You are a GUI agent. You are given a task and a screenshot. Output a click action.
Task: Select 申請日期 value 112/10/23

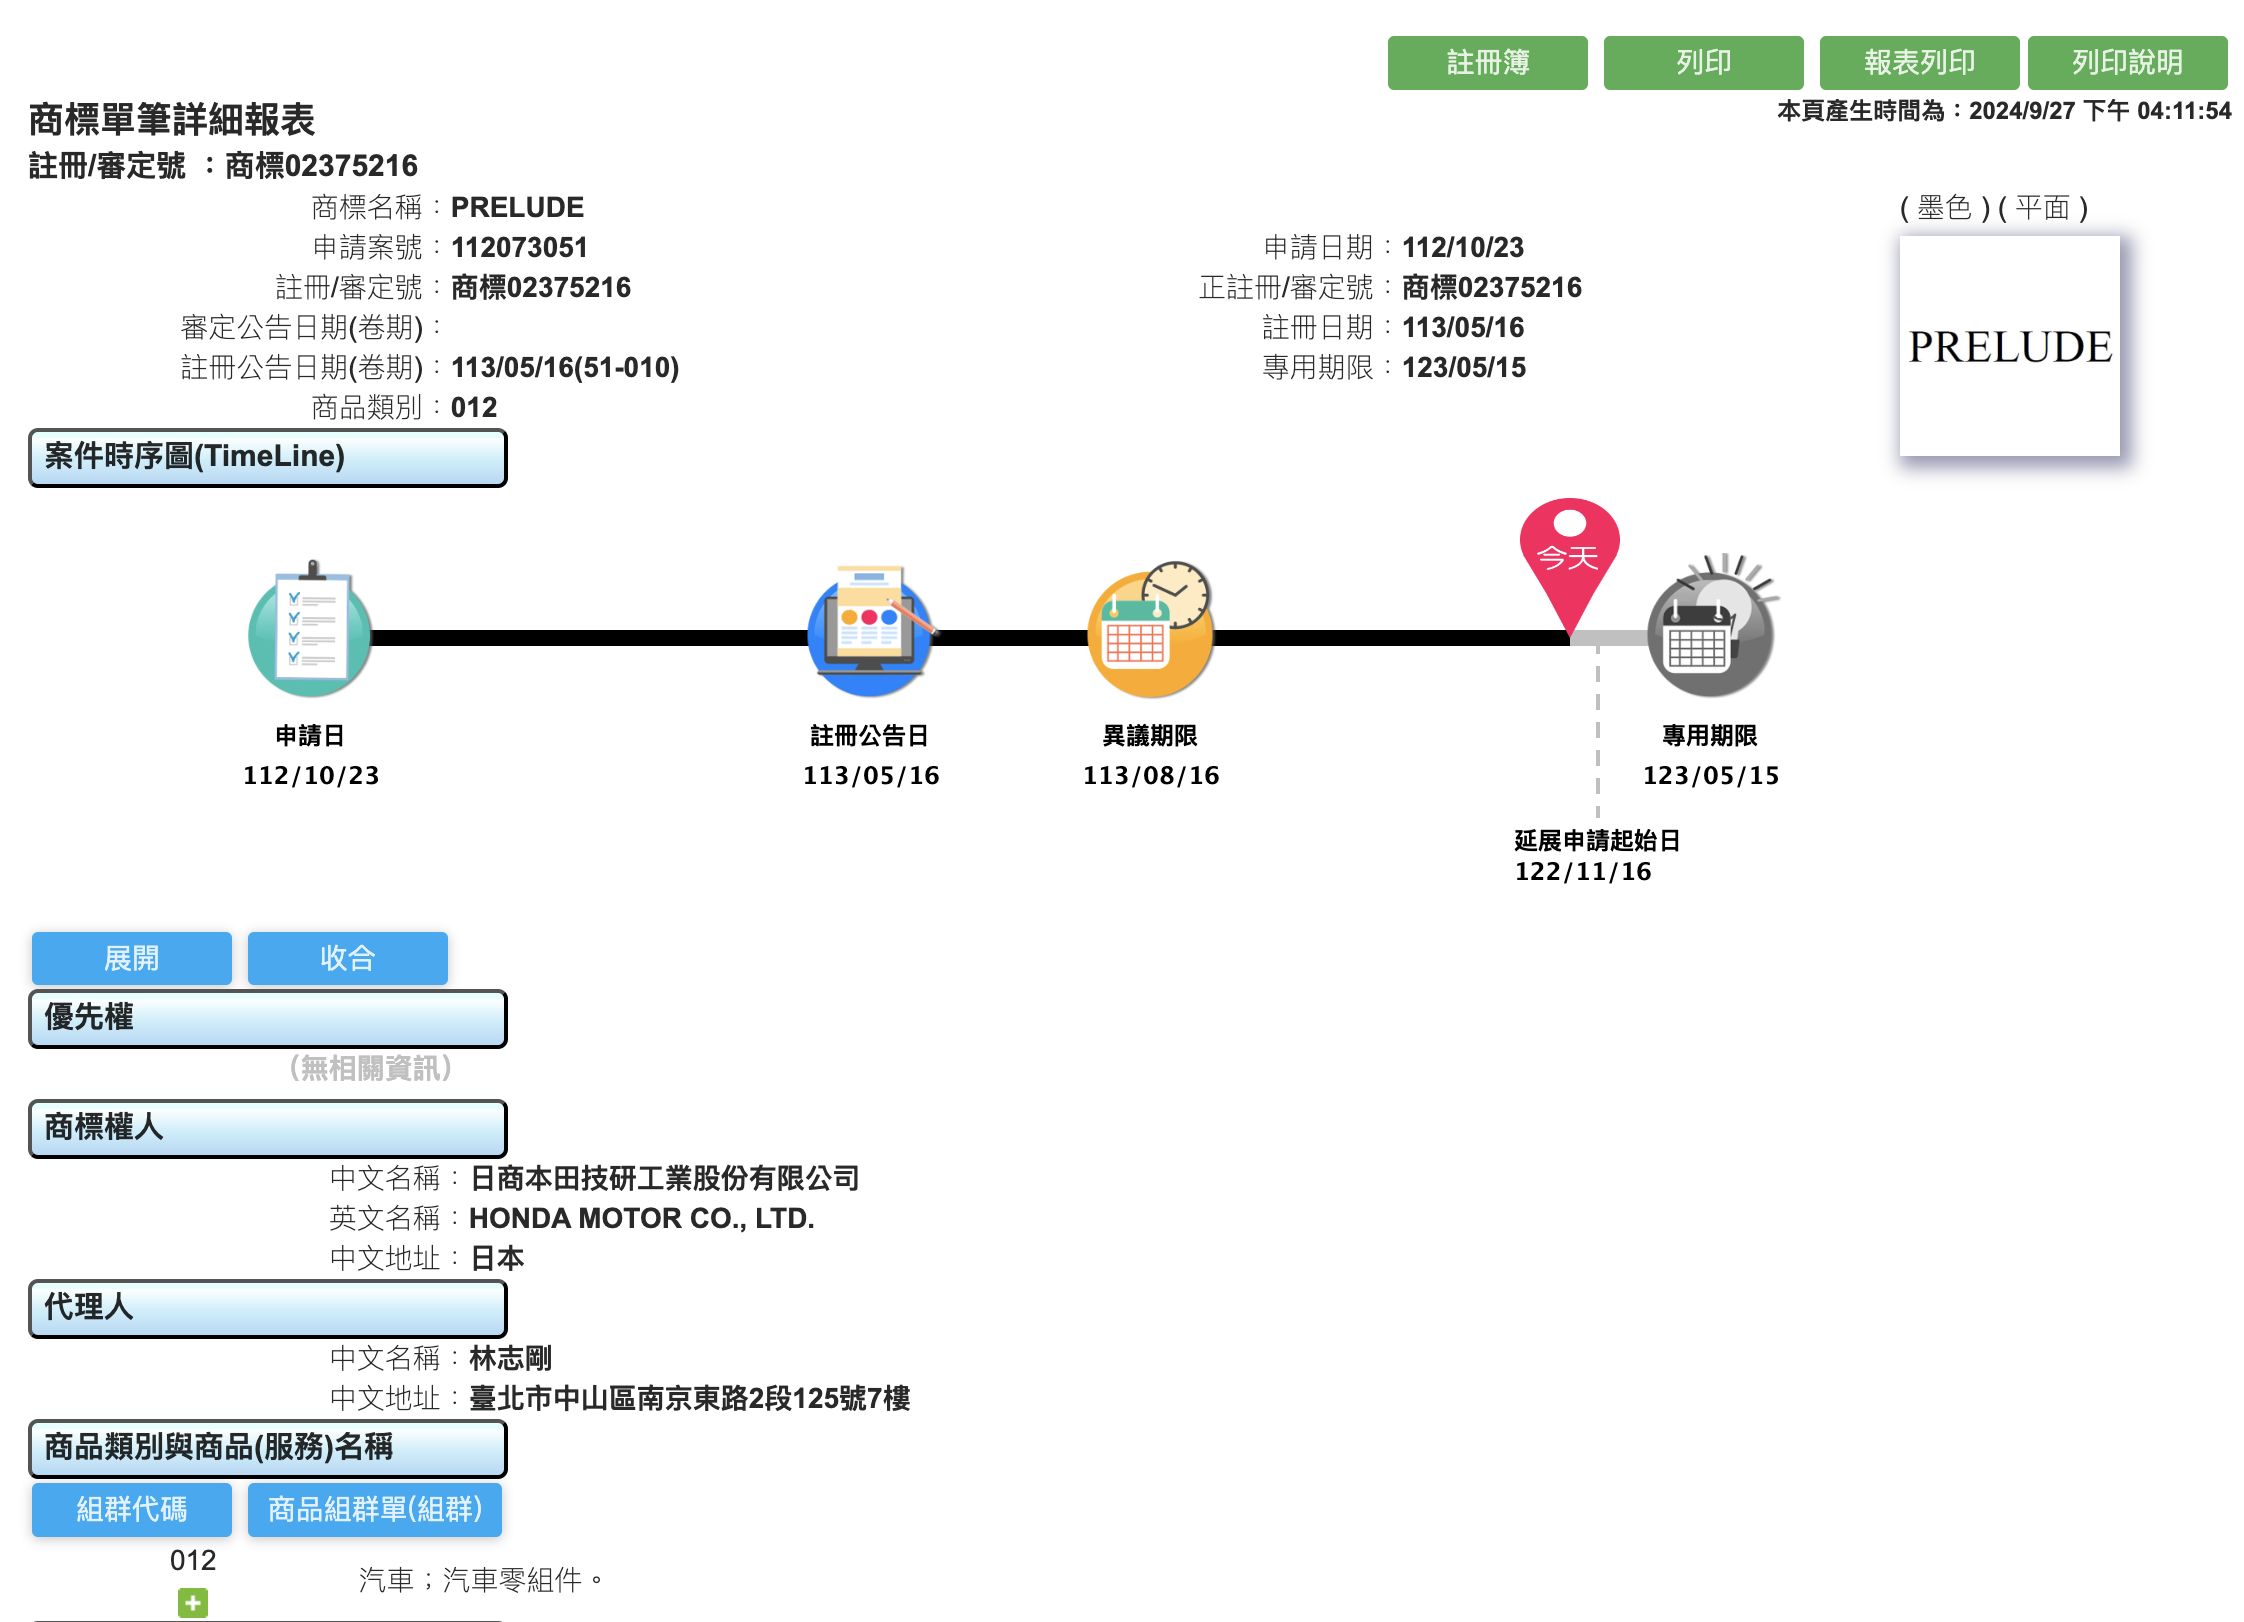[x=1463, y=247]
